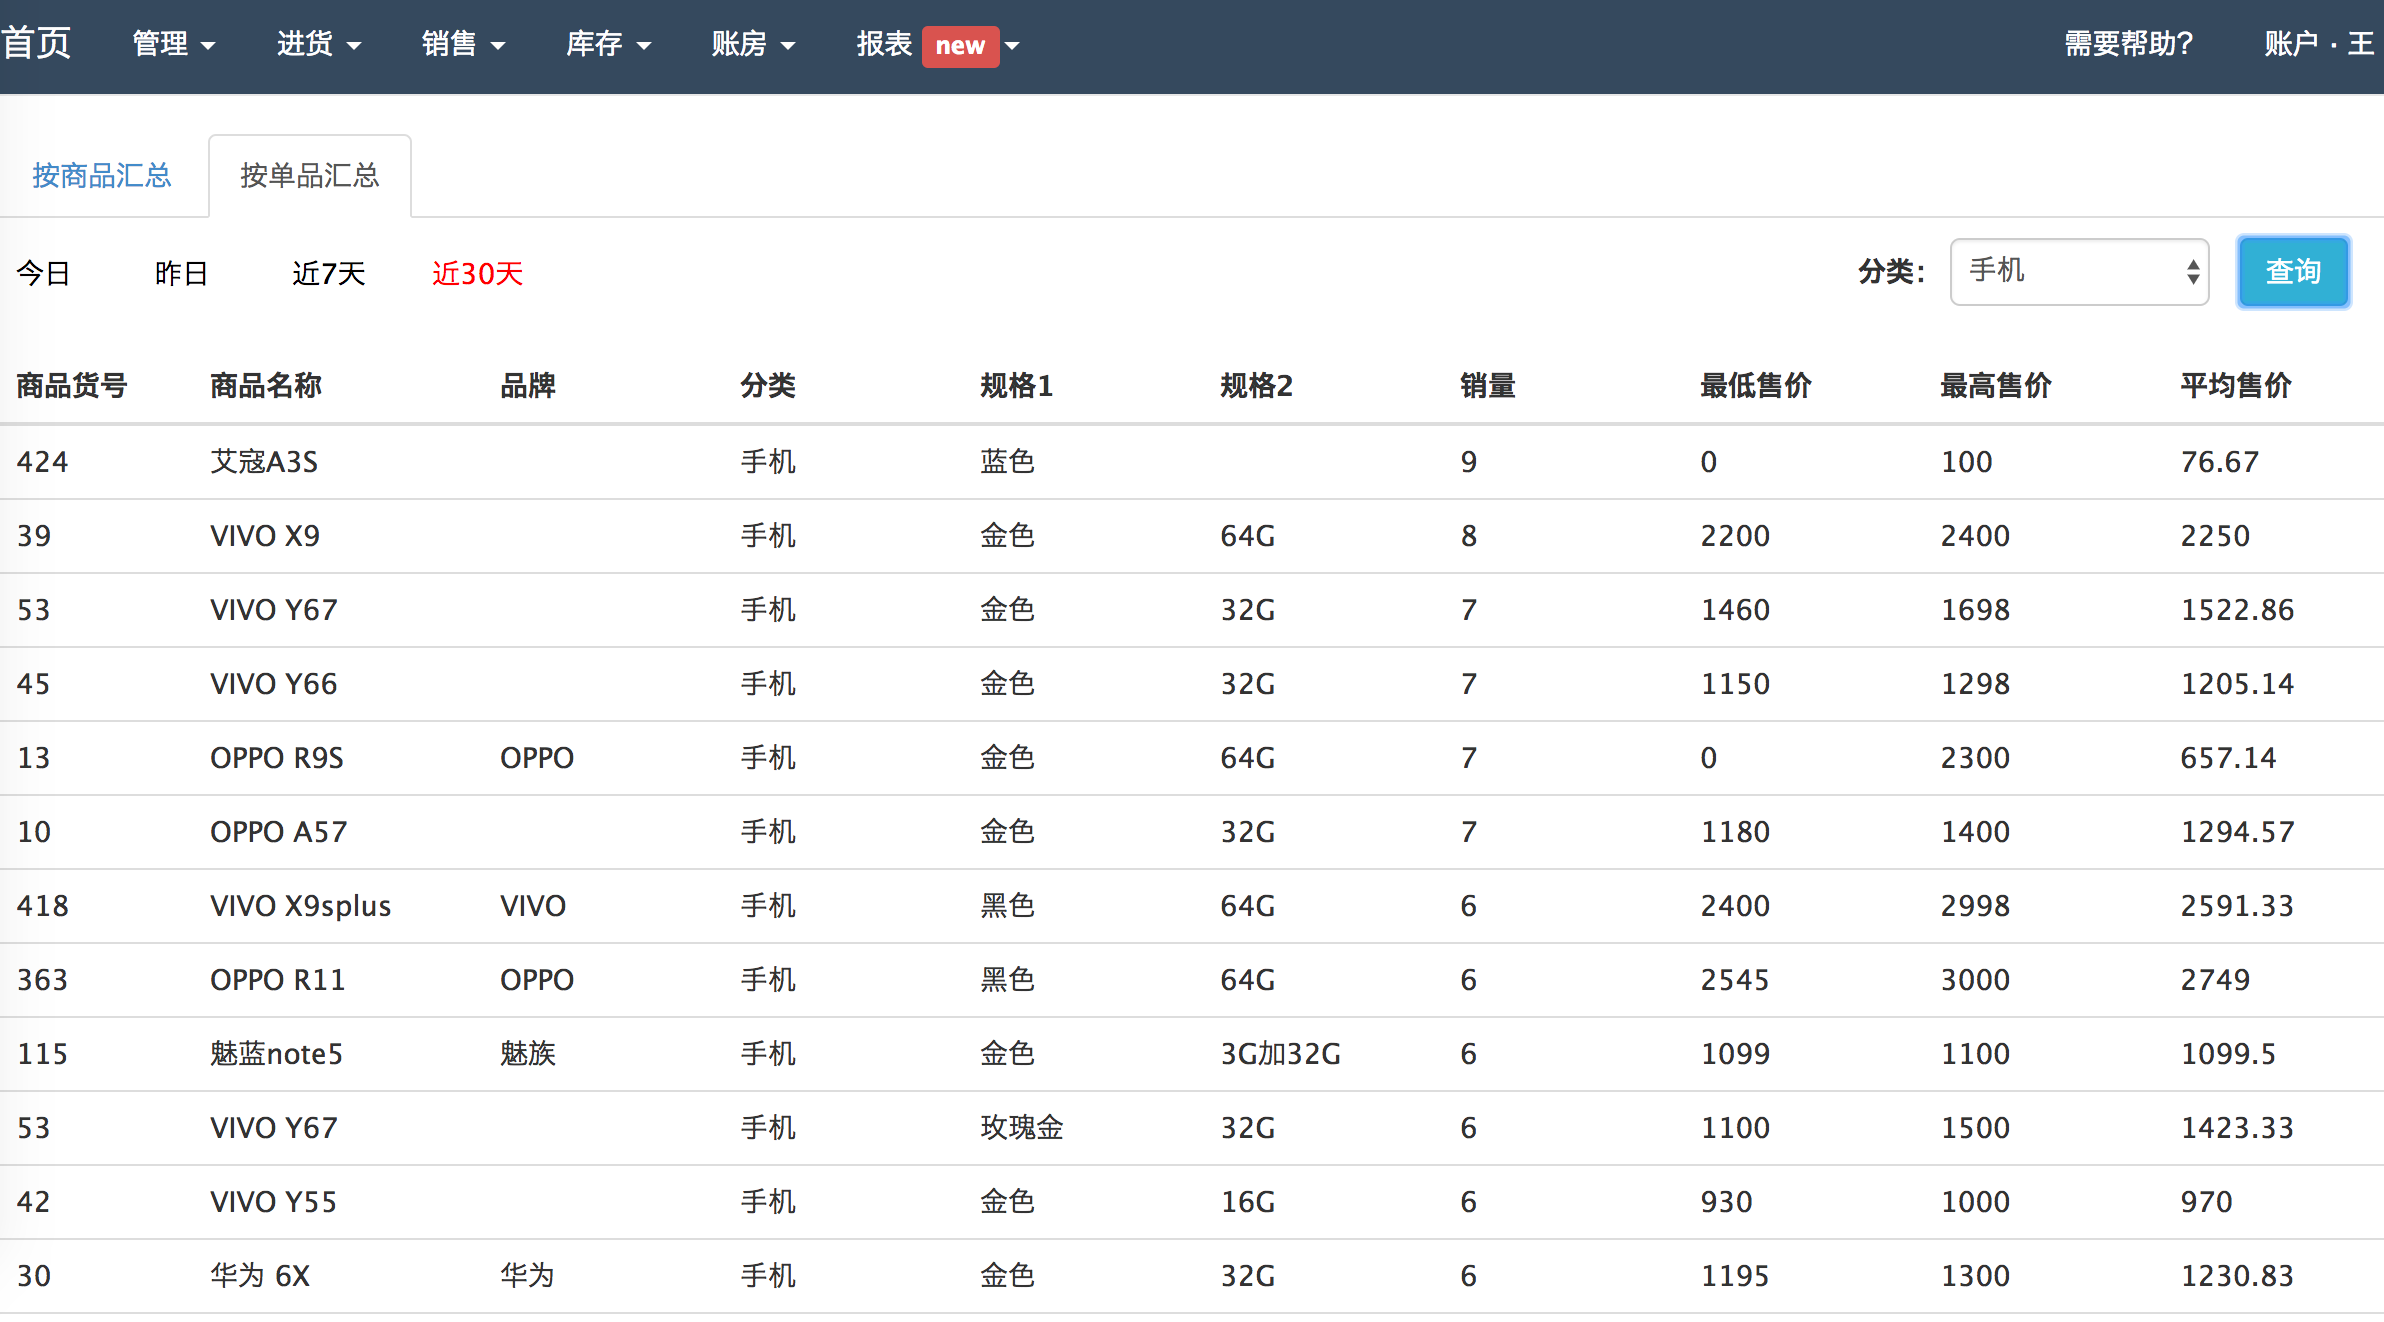Viewport: 2384px width, 1322px height.
Task: Click 需要帮助? in the top bar
Action: pos(2129,44)
